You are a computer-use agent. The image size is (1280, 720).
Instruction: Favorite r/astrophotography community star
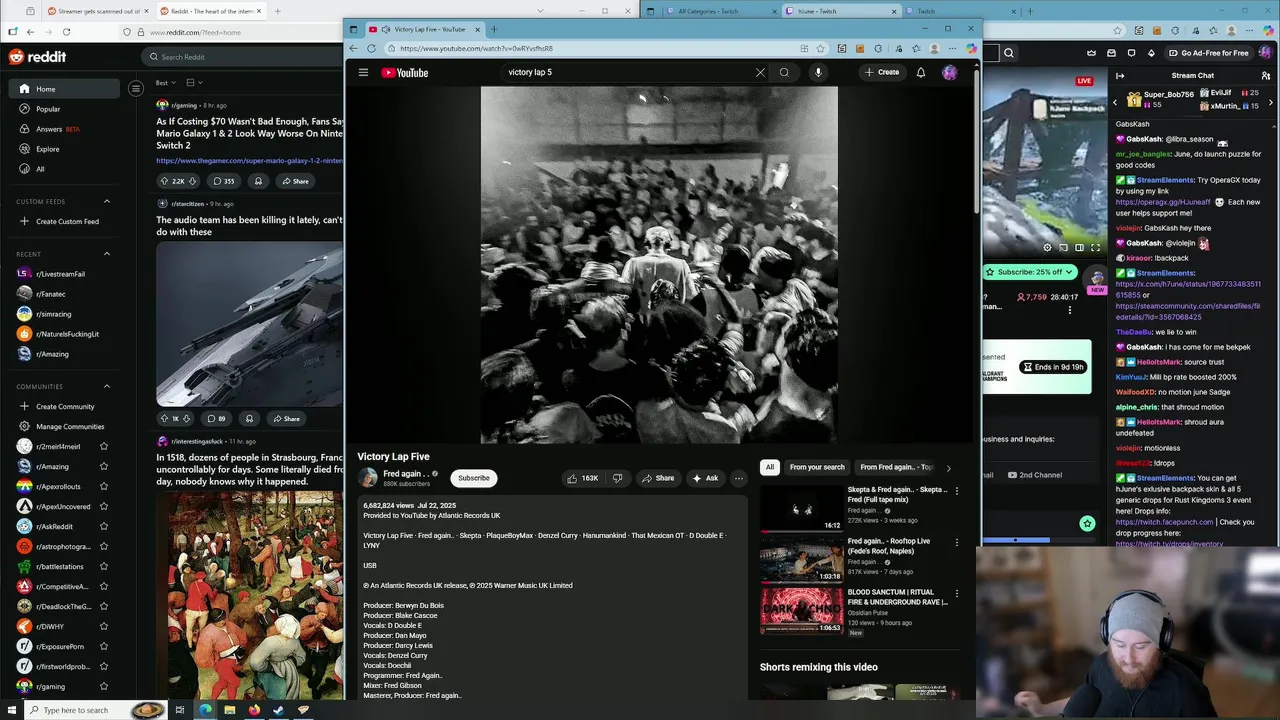click(103, 546)
